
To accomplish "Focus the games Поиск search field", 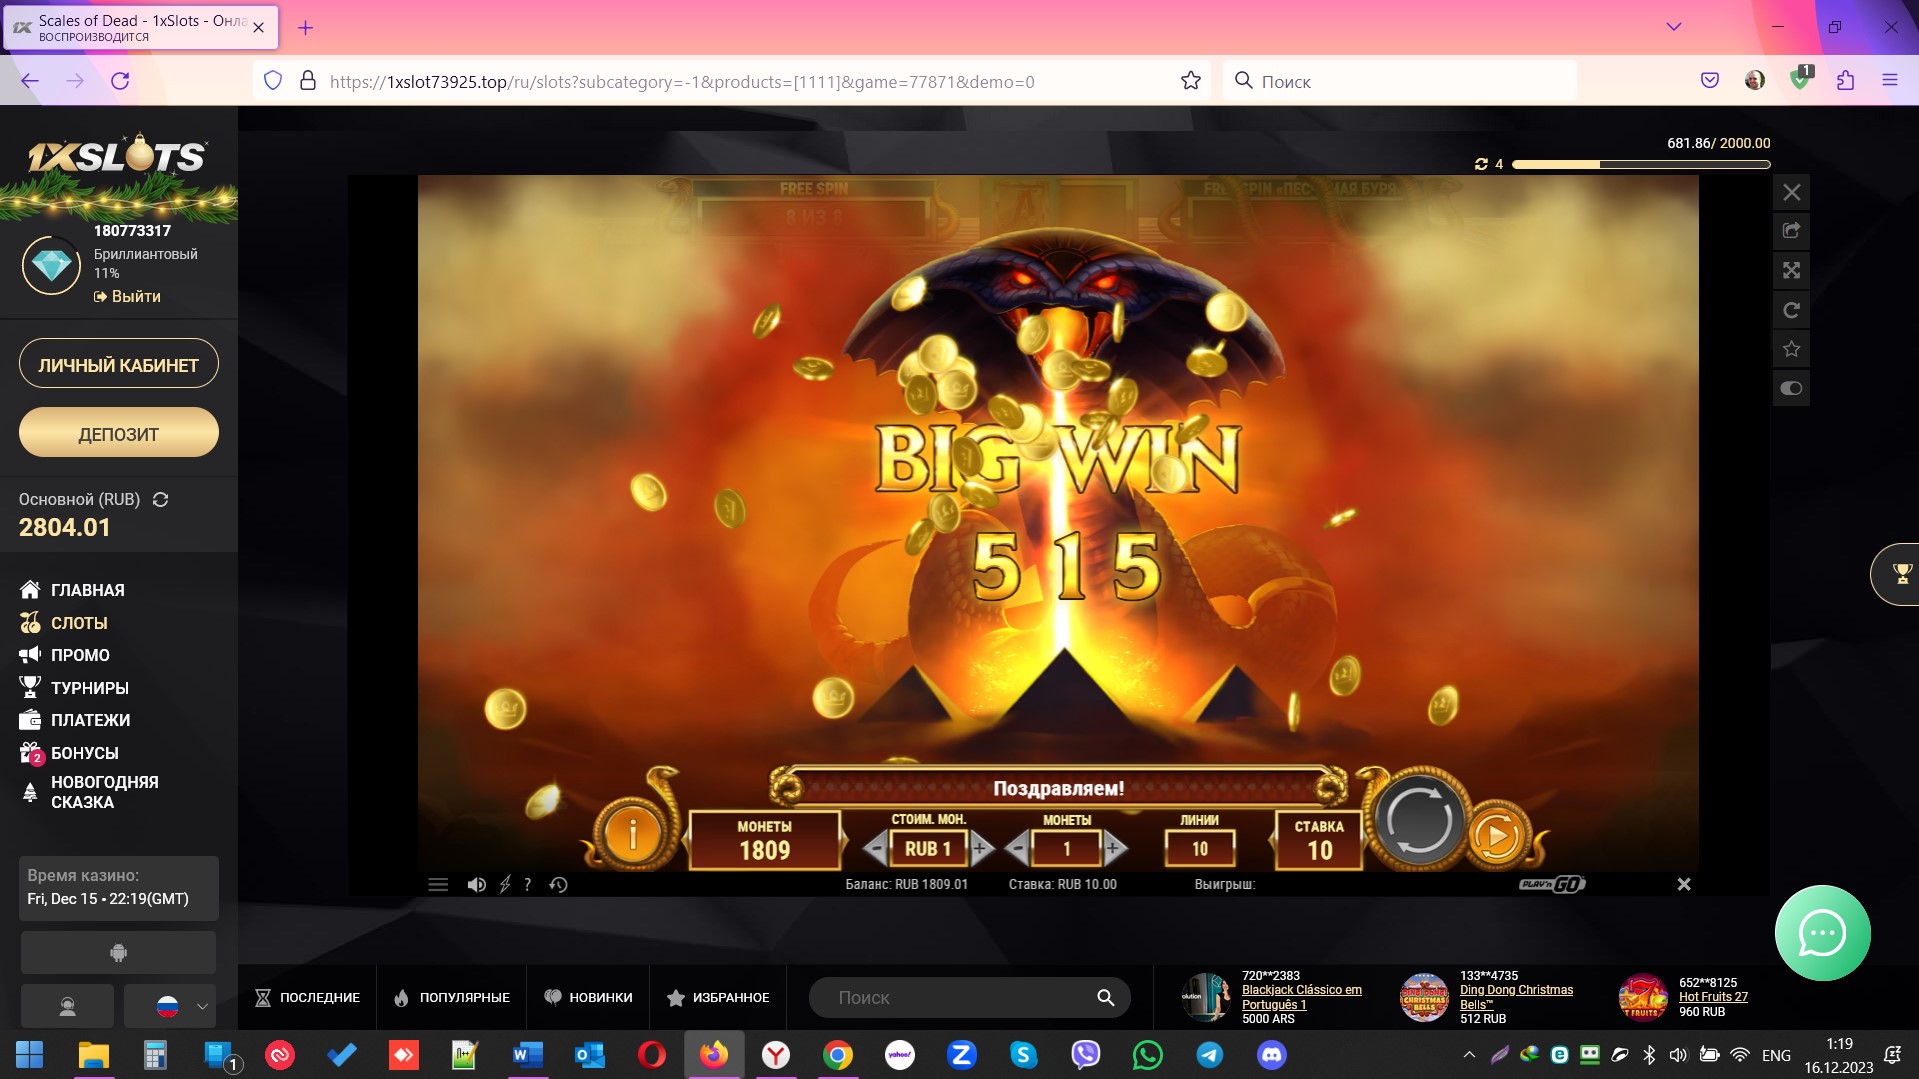I will tap(969, 998).
